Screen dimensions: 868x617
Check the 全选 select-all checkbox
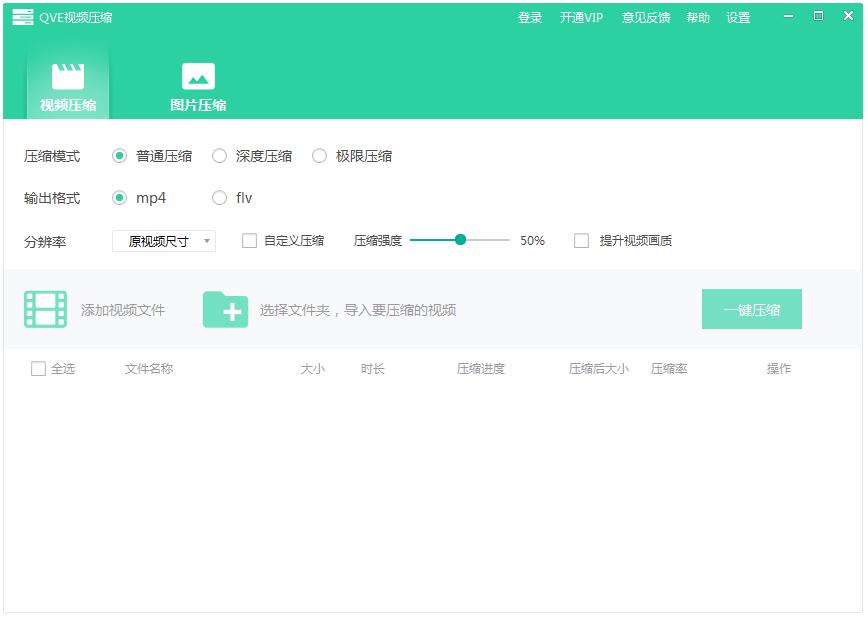[x=38, y=369]
